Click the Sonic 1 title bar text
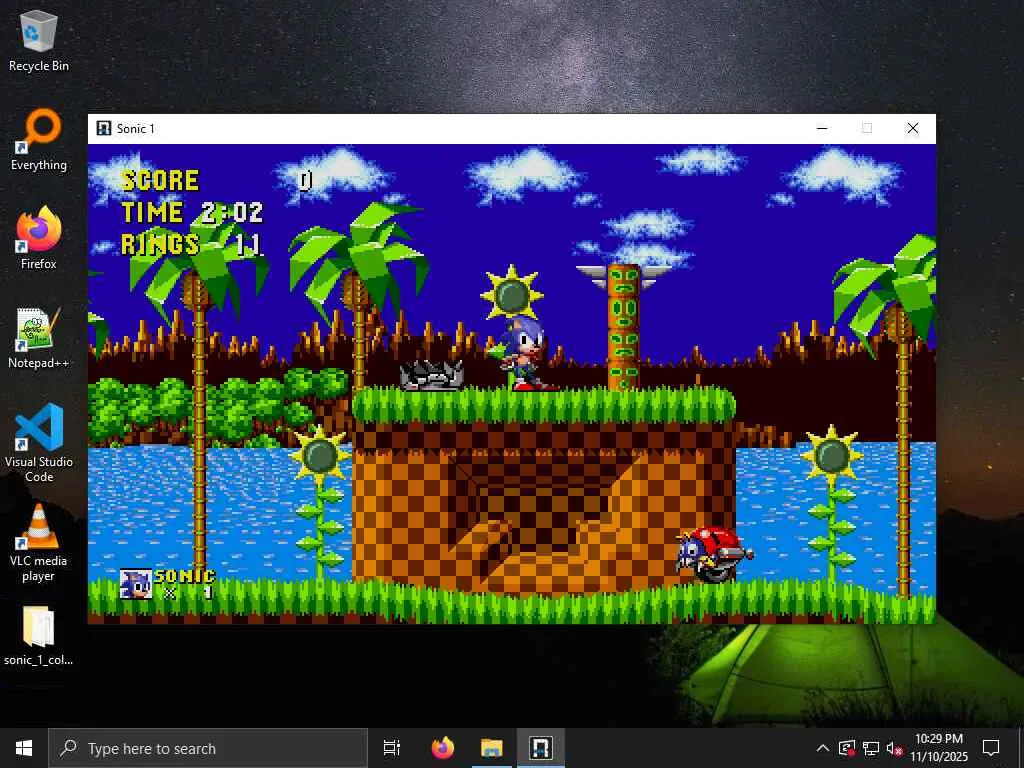 (136, 129)
